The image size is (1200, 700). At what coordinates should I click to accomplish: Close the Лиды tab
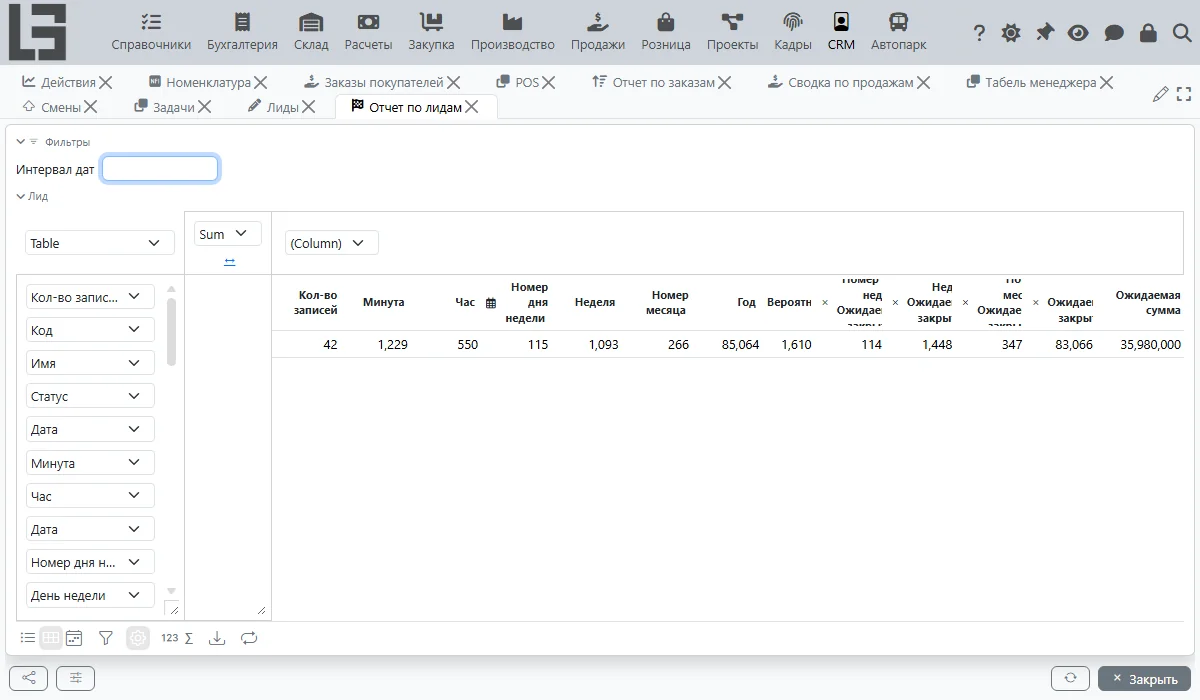[x=308, y=106]
